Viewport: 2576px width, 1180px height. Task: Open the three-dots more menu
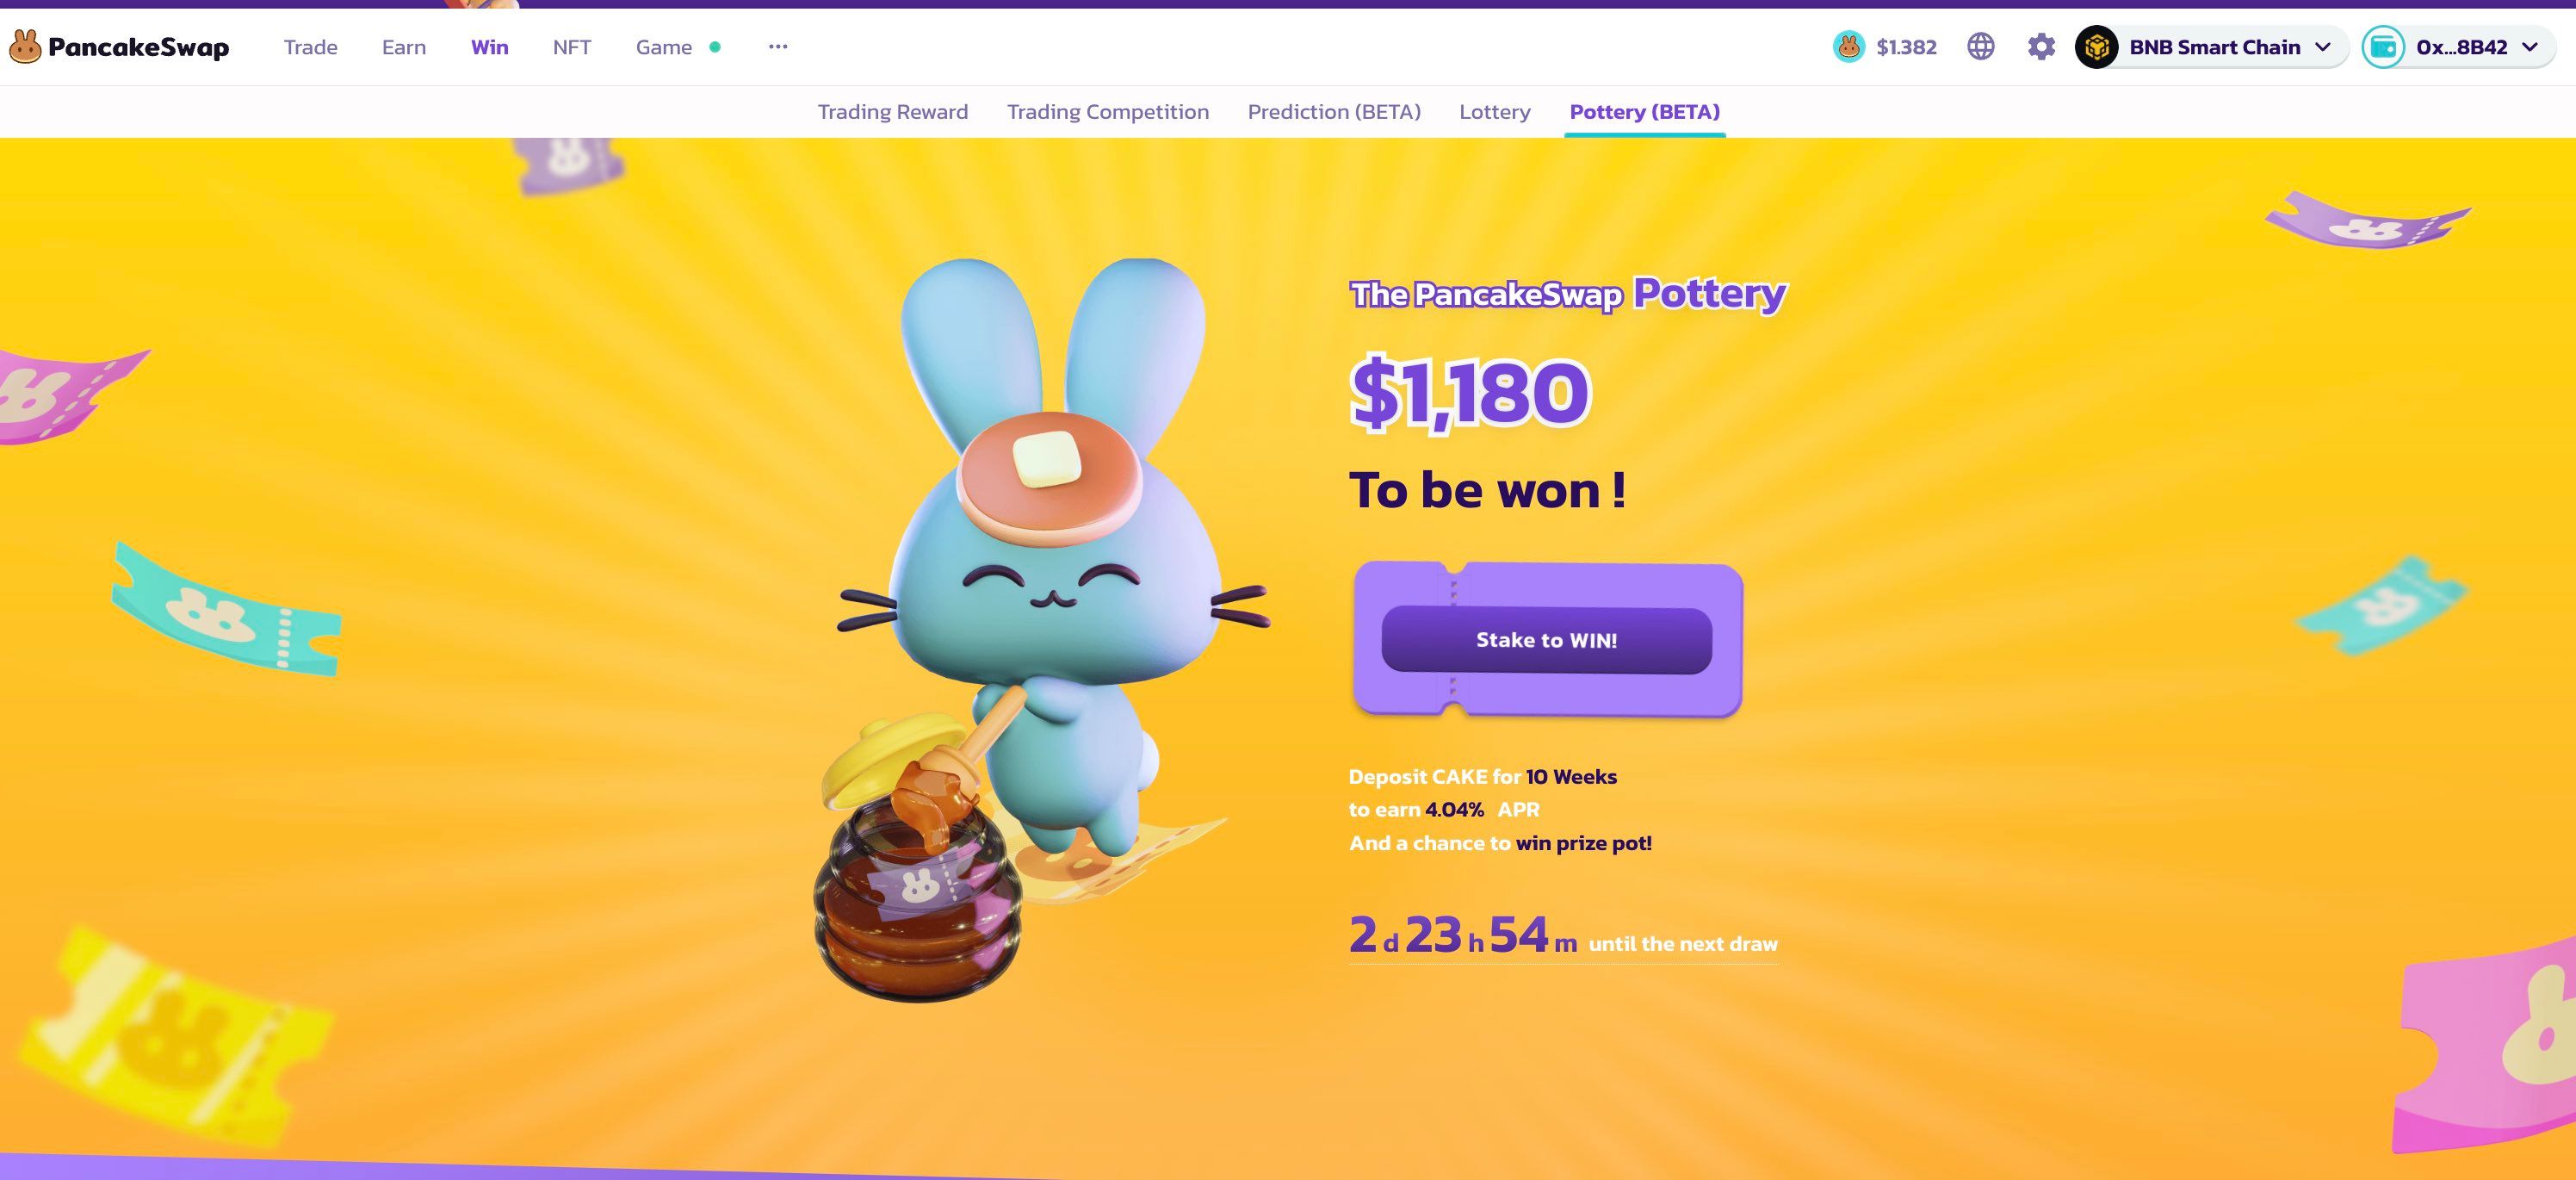point(778,47)
